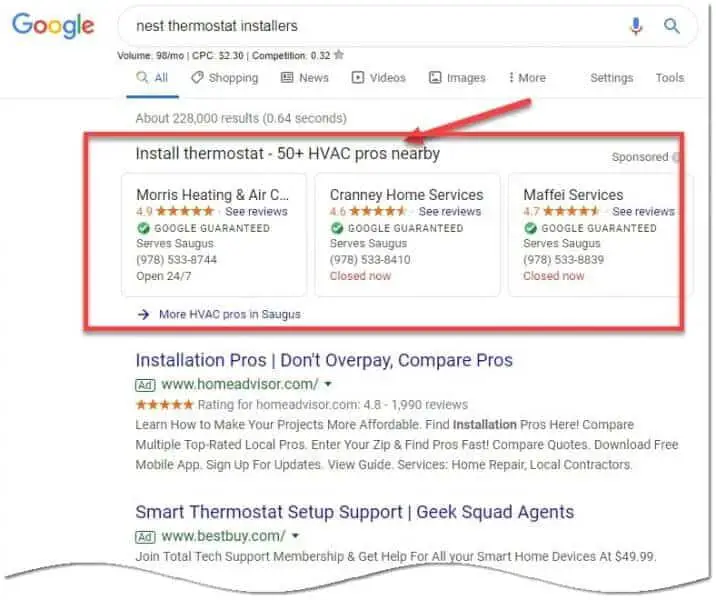Open search Tools
716x600 pixels.
pyautogui.click(x=670, y=78)
